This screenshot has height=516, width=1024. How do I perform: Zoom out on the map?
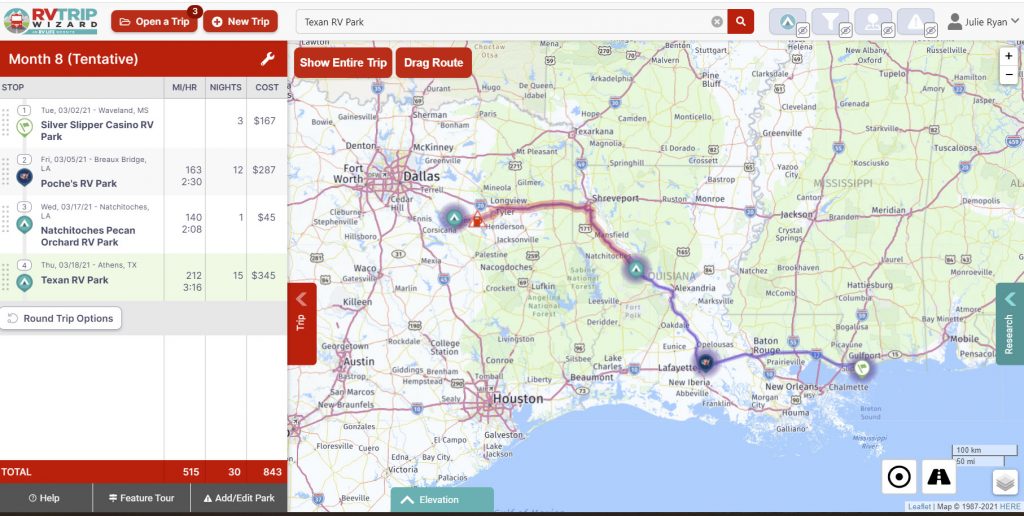tap(1008, 74)
